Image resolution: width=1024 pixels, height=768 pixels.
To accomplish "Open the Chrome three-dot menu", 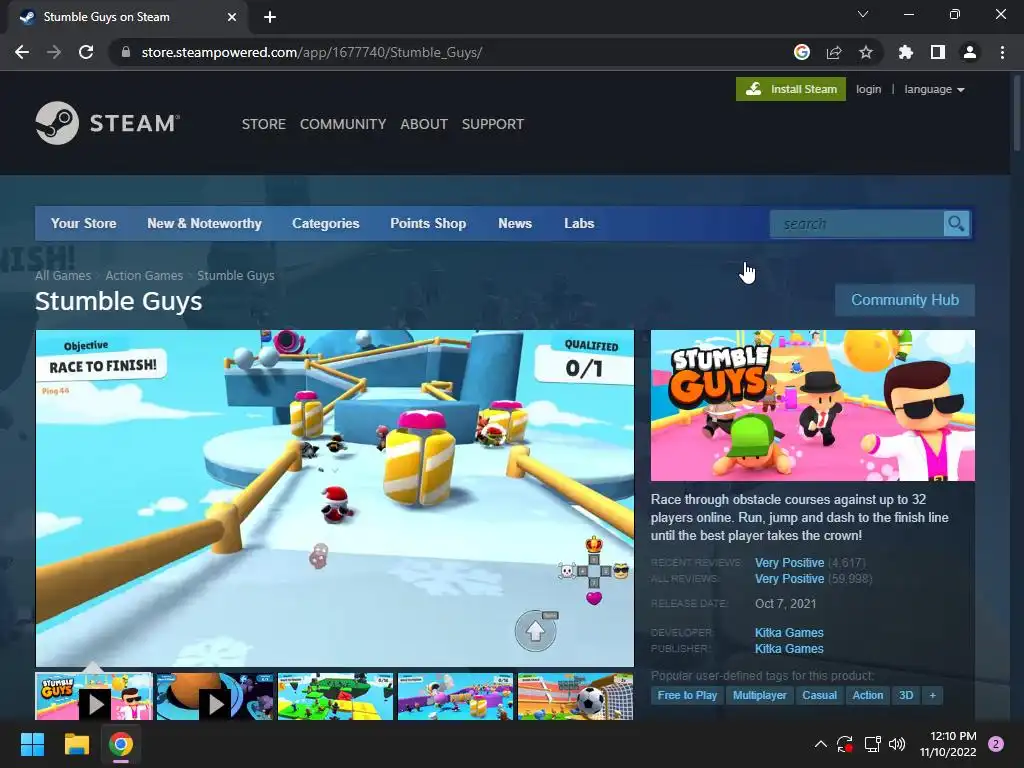I will (x=1002, y=52).
